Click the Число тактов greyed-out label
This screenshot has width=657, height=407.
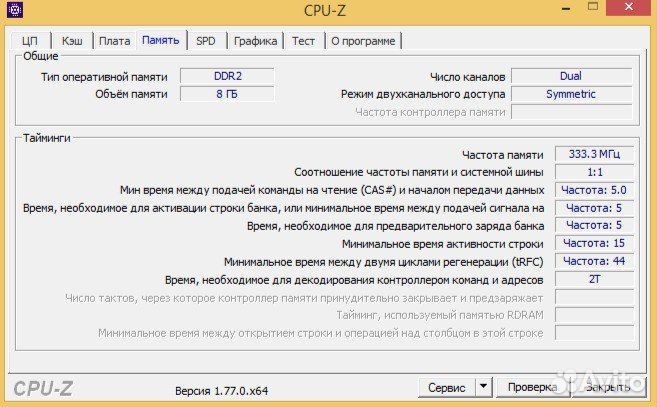pyautogui.click(x=304, y=298)
